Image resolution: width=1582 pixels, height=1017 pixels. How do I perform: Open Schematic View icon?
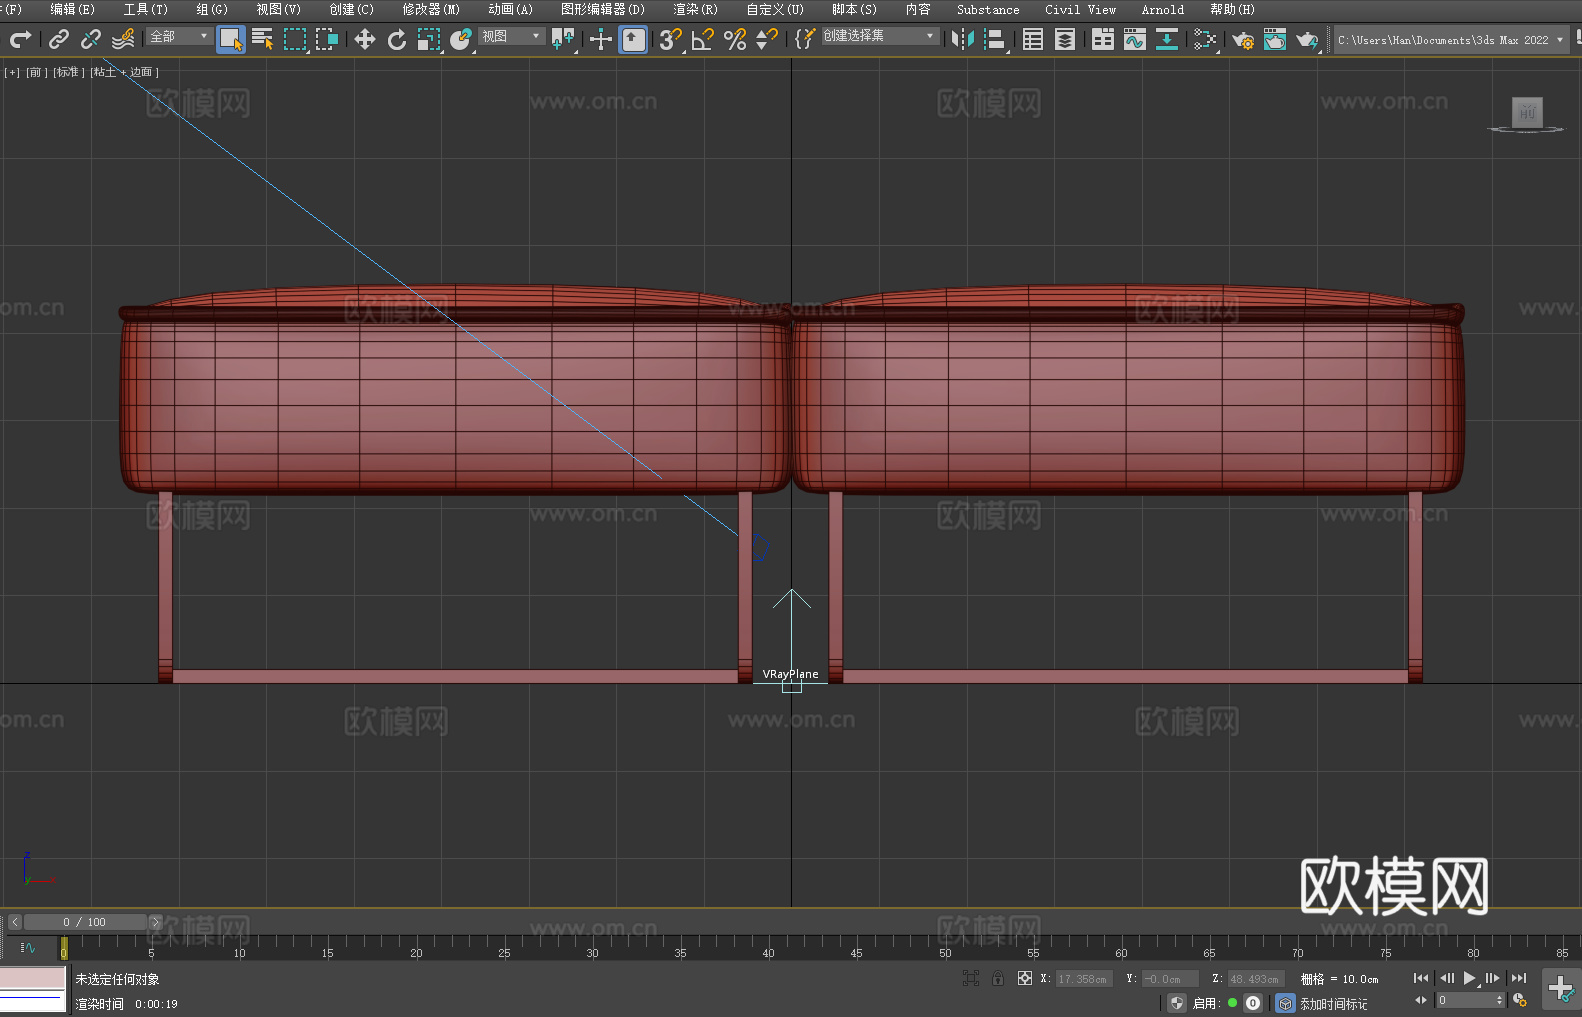click(1205, 39)
